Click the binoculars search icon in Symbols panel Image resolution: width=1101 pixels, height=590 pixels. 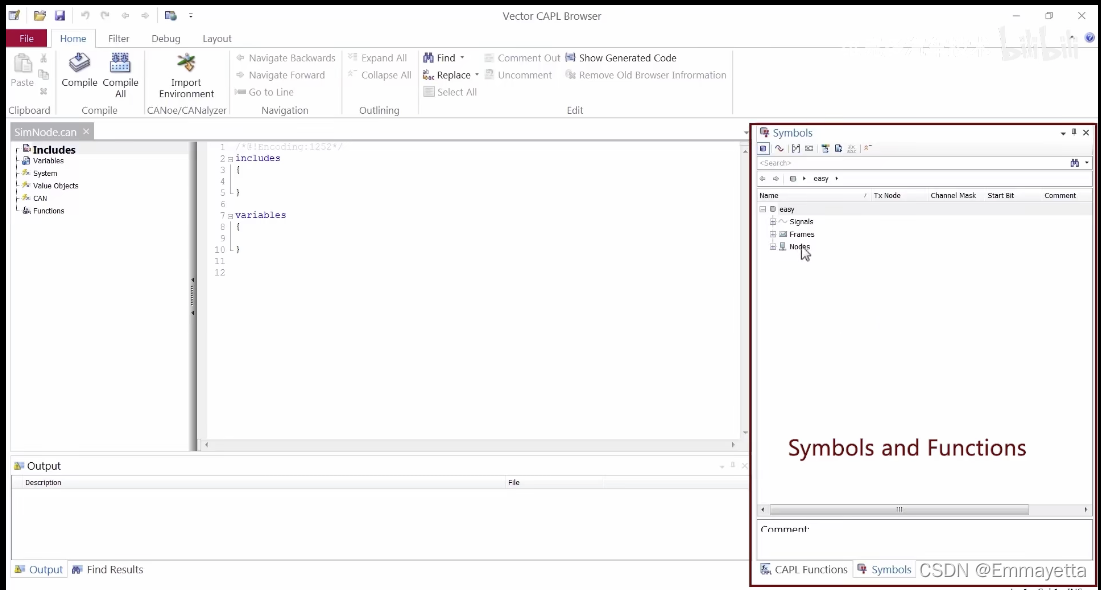click(1074, 163)
